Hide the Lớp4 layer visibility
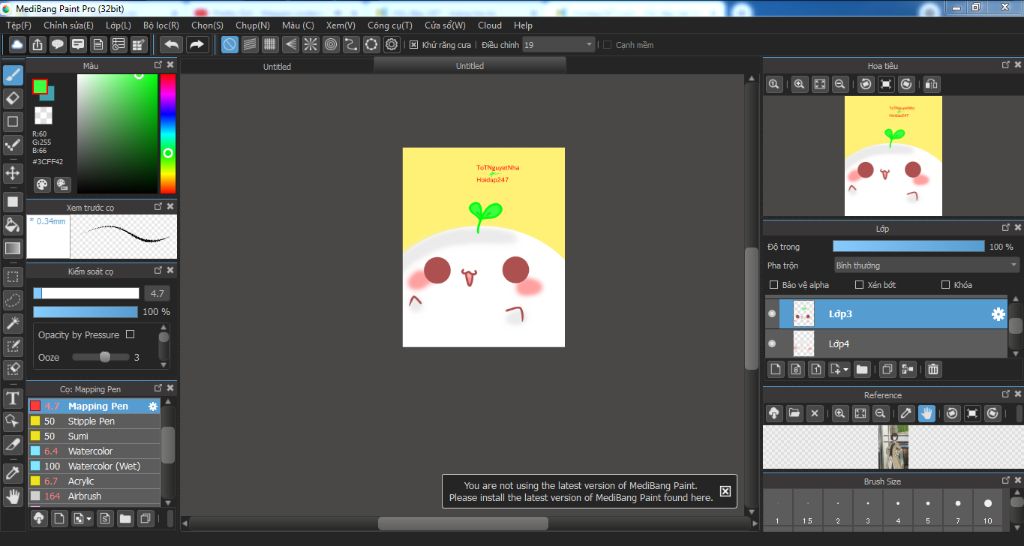The height and width of the screenshot is (546, 1024). coord(772,344)
